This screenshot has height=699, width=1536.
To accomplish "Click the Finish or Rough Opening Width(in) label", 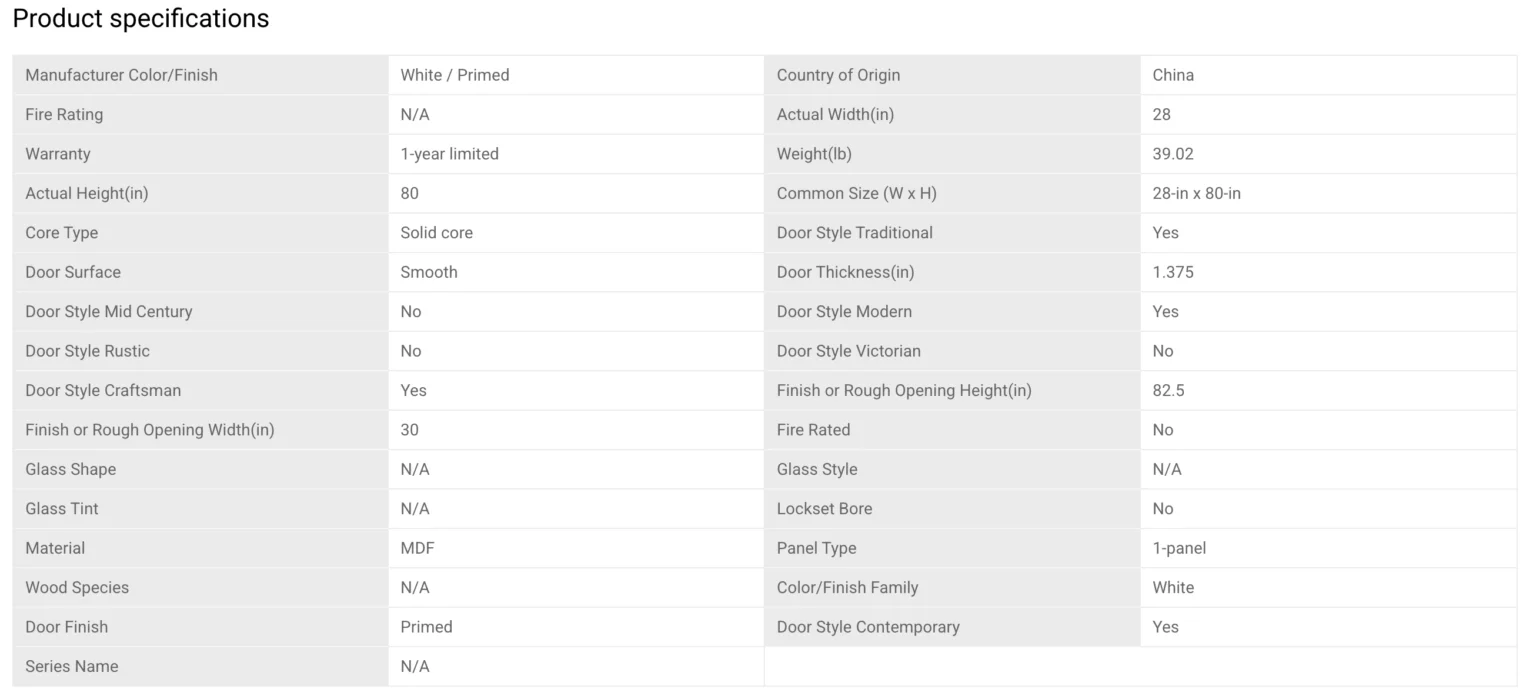I will [x=150, y=430].
